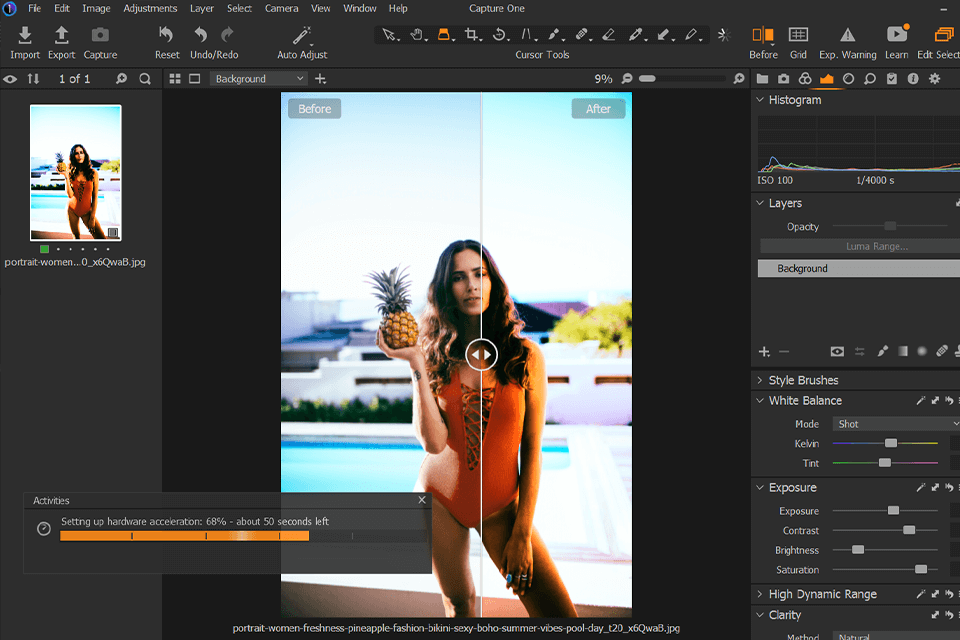The width and height of the screenshot is (960, 640).
Task: Select the Keystone tool
Action: click(526, 34)
